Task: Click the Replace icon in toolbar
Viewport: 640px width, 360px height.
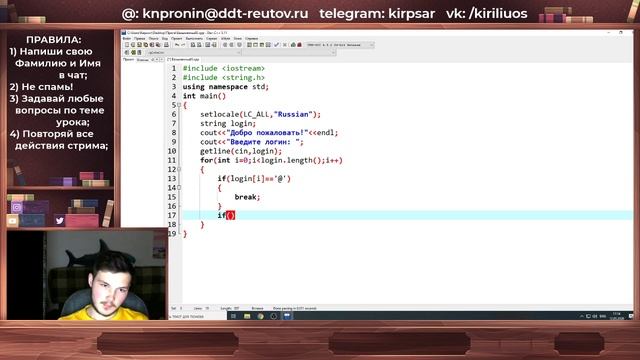Action: (200, 45)
